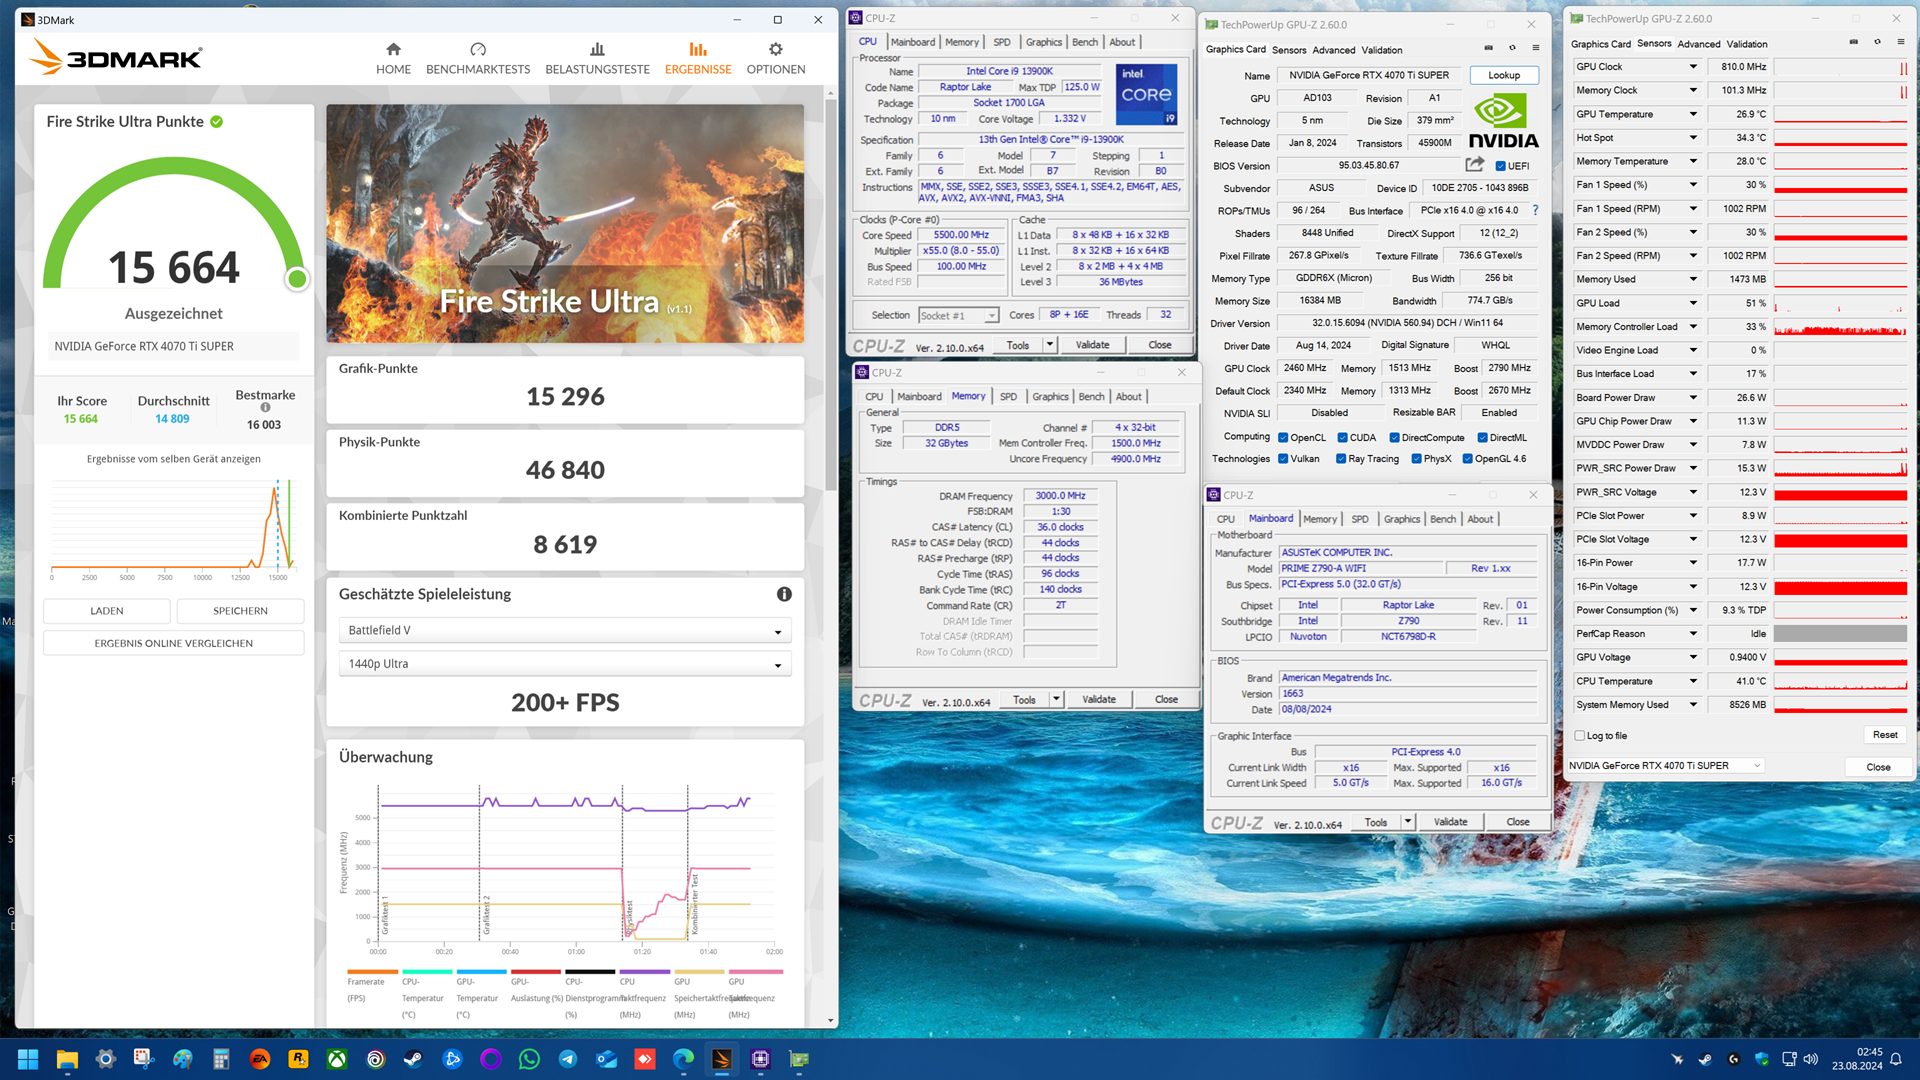Screen dimensions: 1920x1080
Task: Open the Advanced tab in the left GPU-Z window
Action: coord(1334,50)
